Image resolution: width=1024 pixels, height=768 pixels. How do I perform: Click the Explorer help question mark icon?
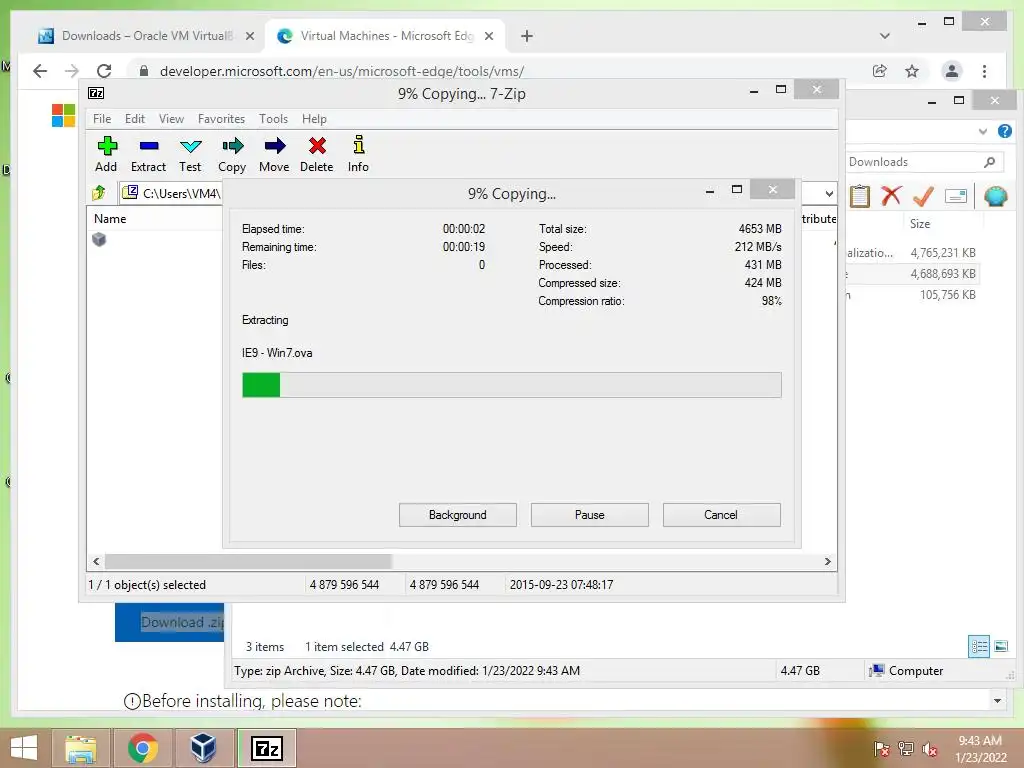tap(1004, 131)
